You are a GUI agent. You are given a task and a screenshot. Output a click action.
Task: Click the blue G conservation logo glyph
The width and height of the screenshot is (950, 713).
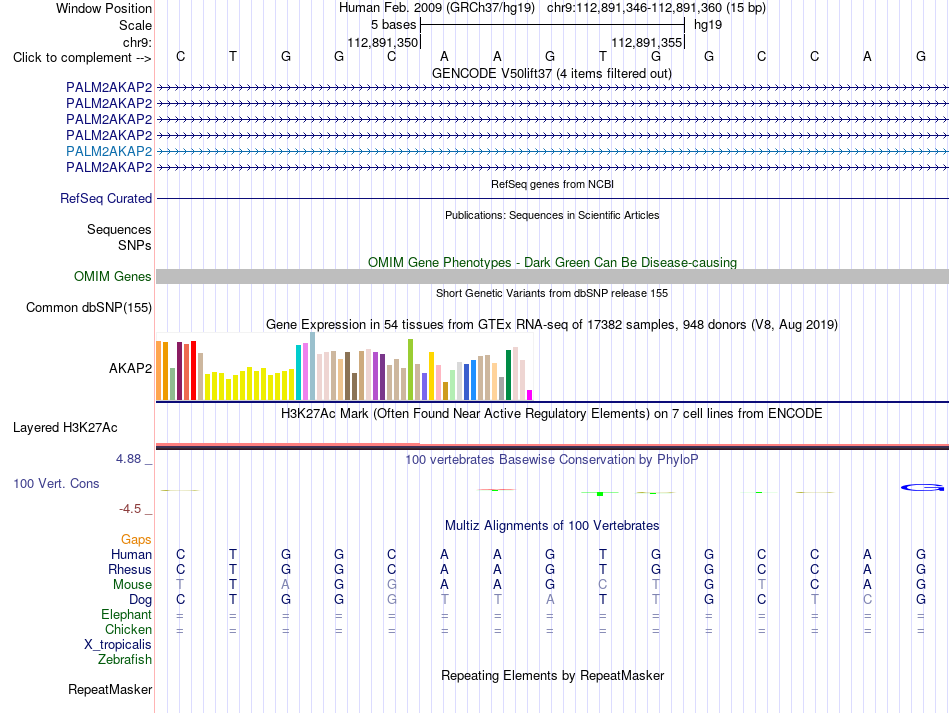(922, 488)
